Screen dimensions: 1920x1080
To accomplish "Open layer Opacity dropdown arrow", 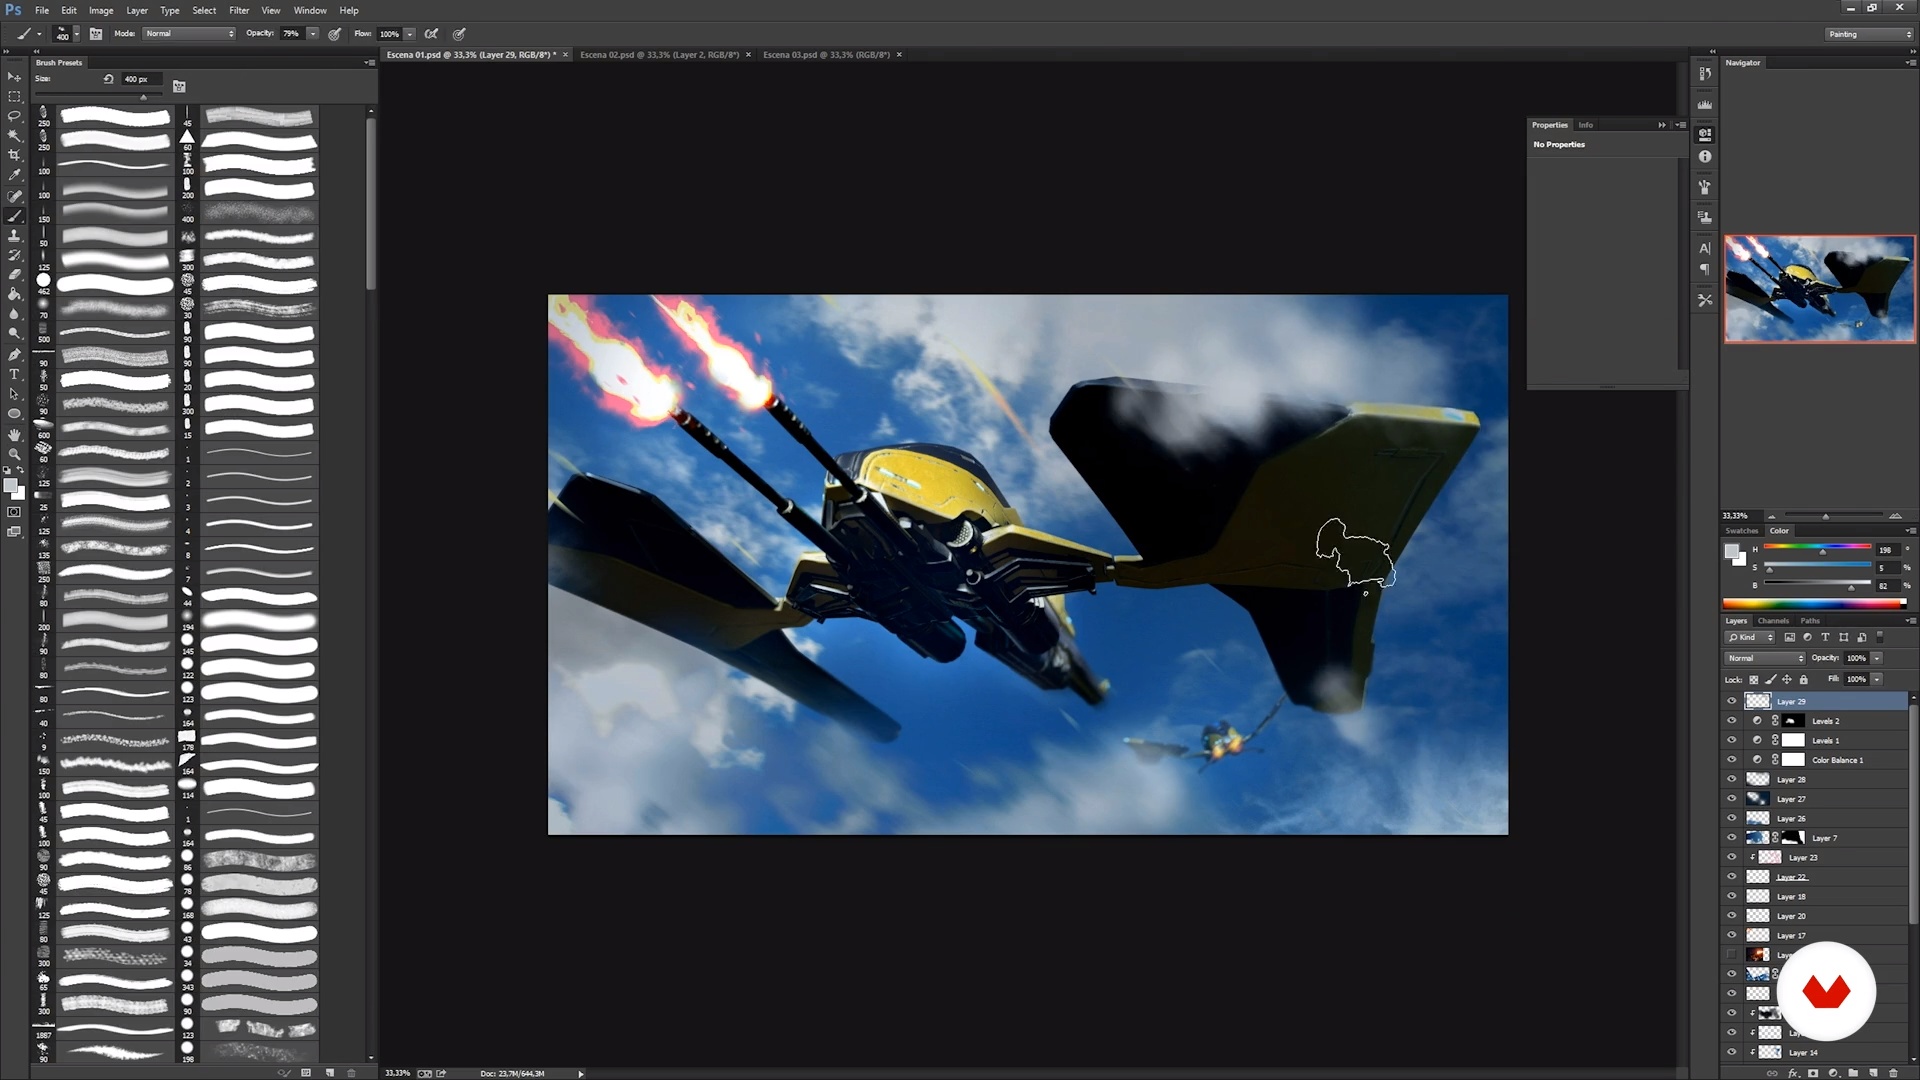I will click(x=1877, y=658).
